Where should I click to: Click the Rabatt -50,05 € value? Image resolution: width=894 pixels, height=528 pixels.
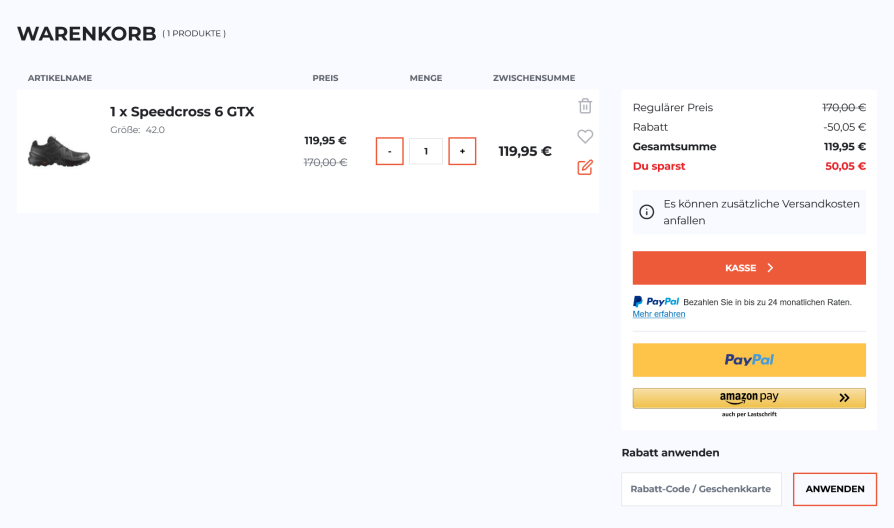[x=844, y=127]
